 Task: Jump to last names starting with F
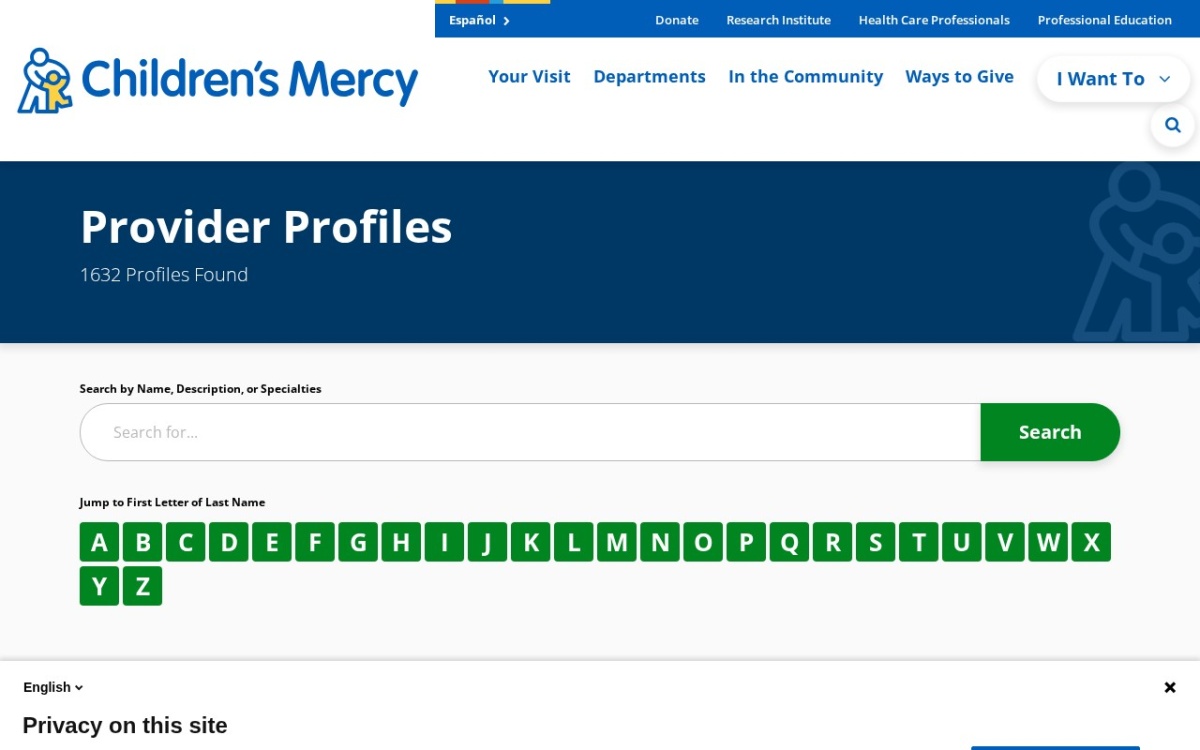(x=314, y=542)
